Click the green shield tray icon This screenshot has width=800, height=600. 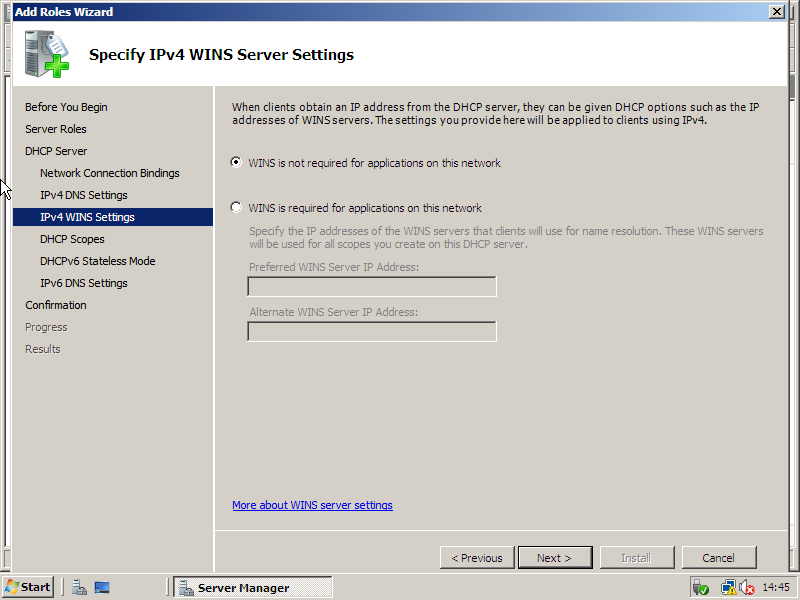point(700,587)
